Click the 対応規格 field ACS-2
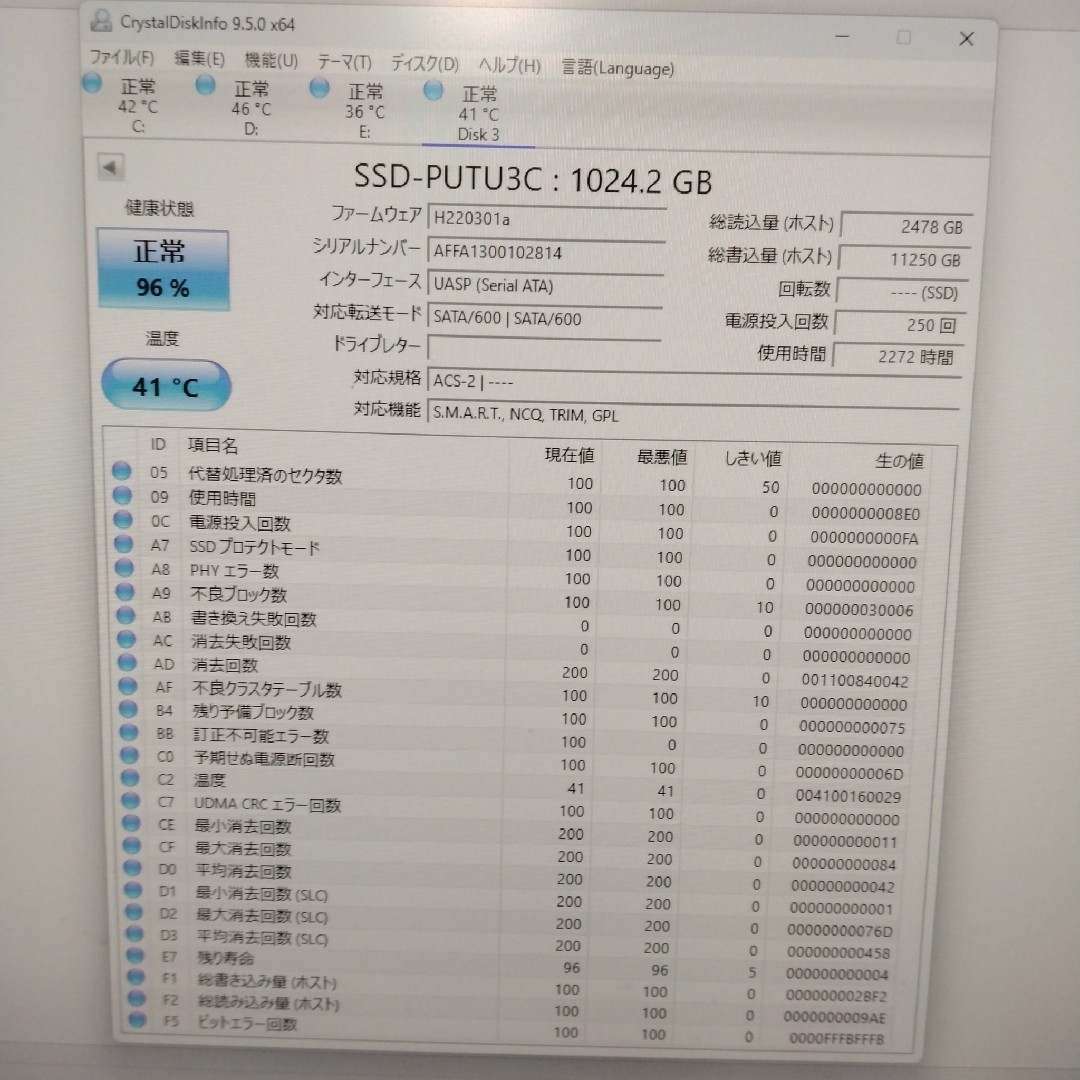This screenshot has height=1080, width=1080. point(694,381)
